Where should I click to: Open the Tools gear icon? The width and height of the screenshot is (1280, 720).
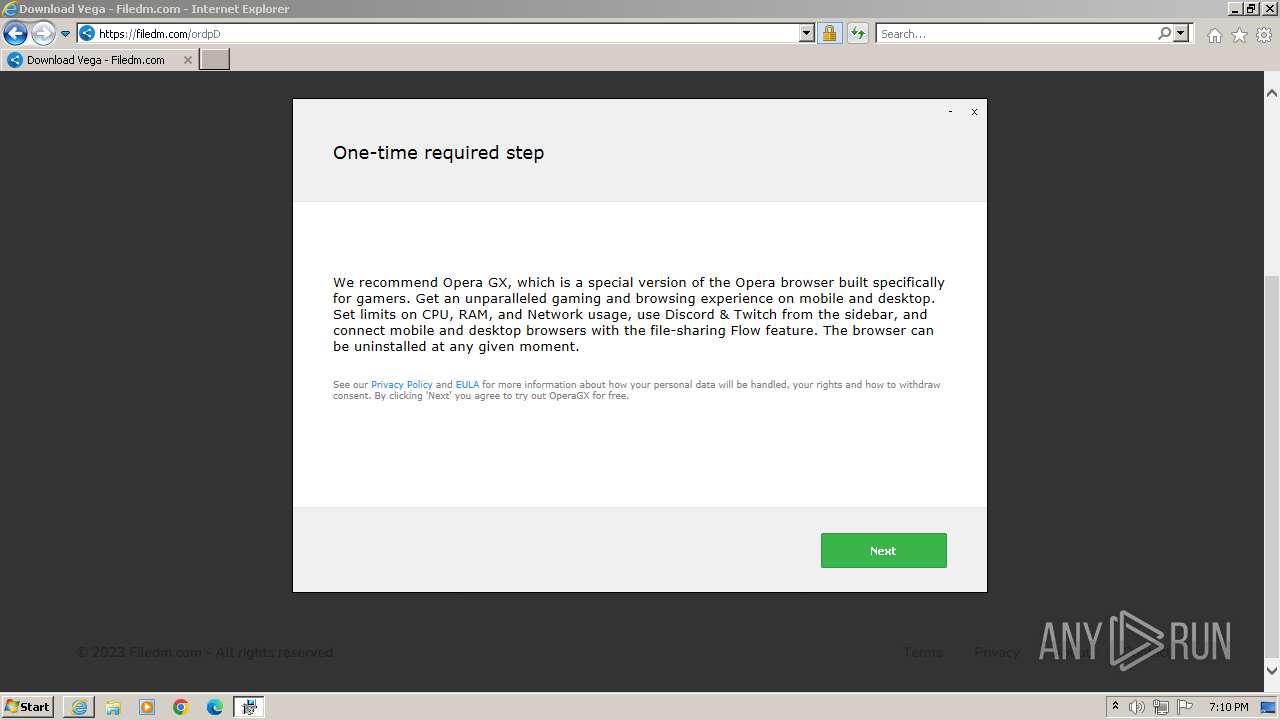1264,35
